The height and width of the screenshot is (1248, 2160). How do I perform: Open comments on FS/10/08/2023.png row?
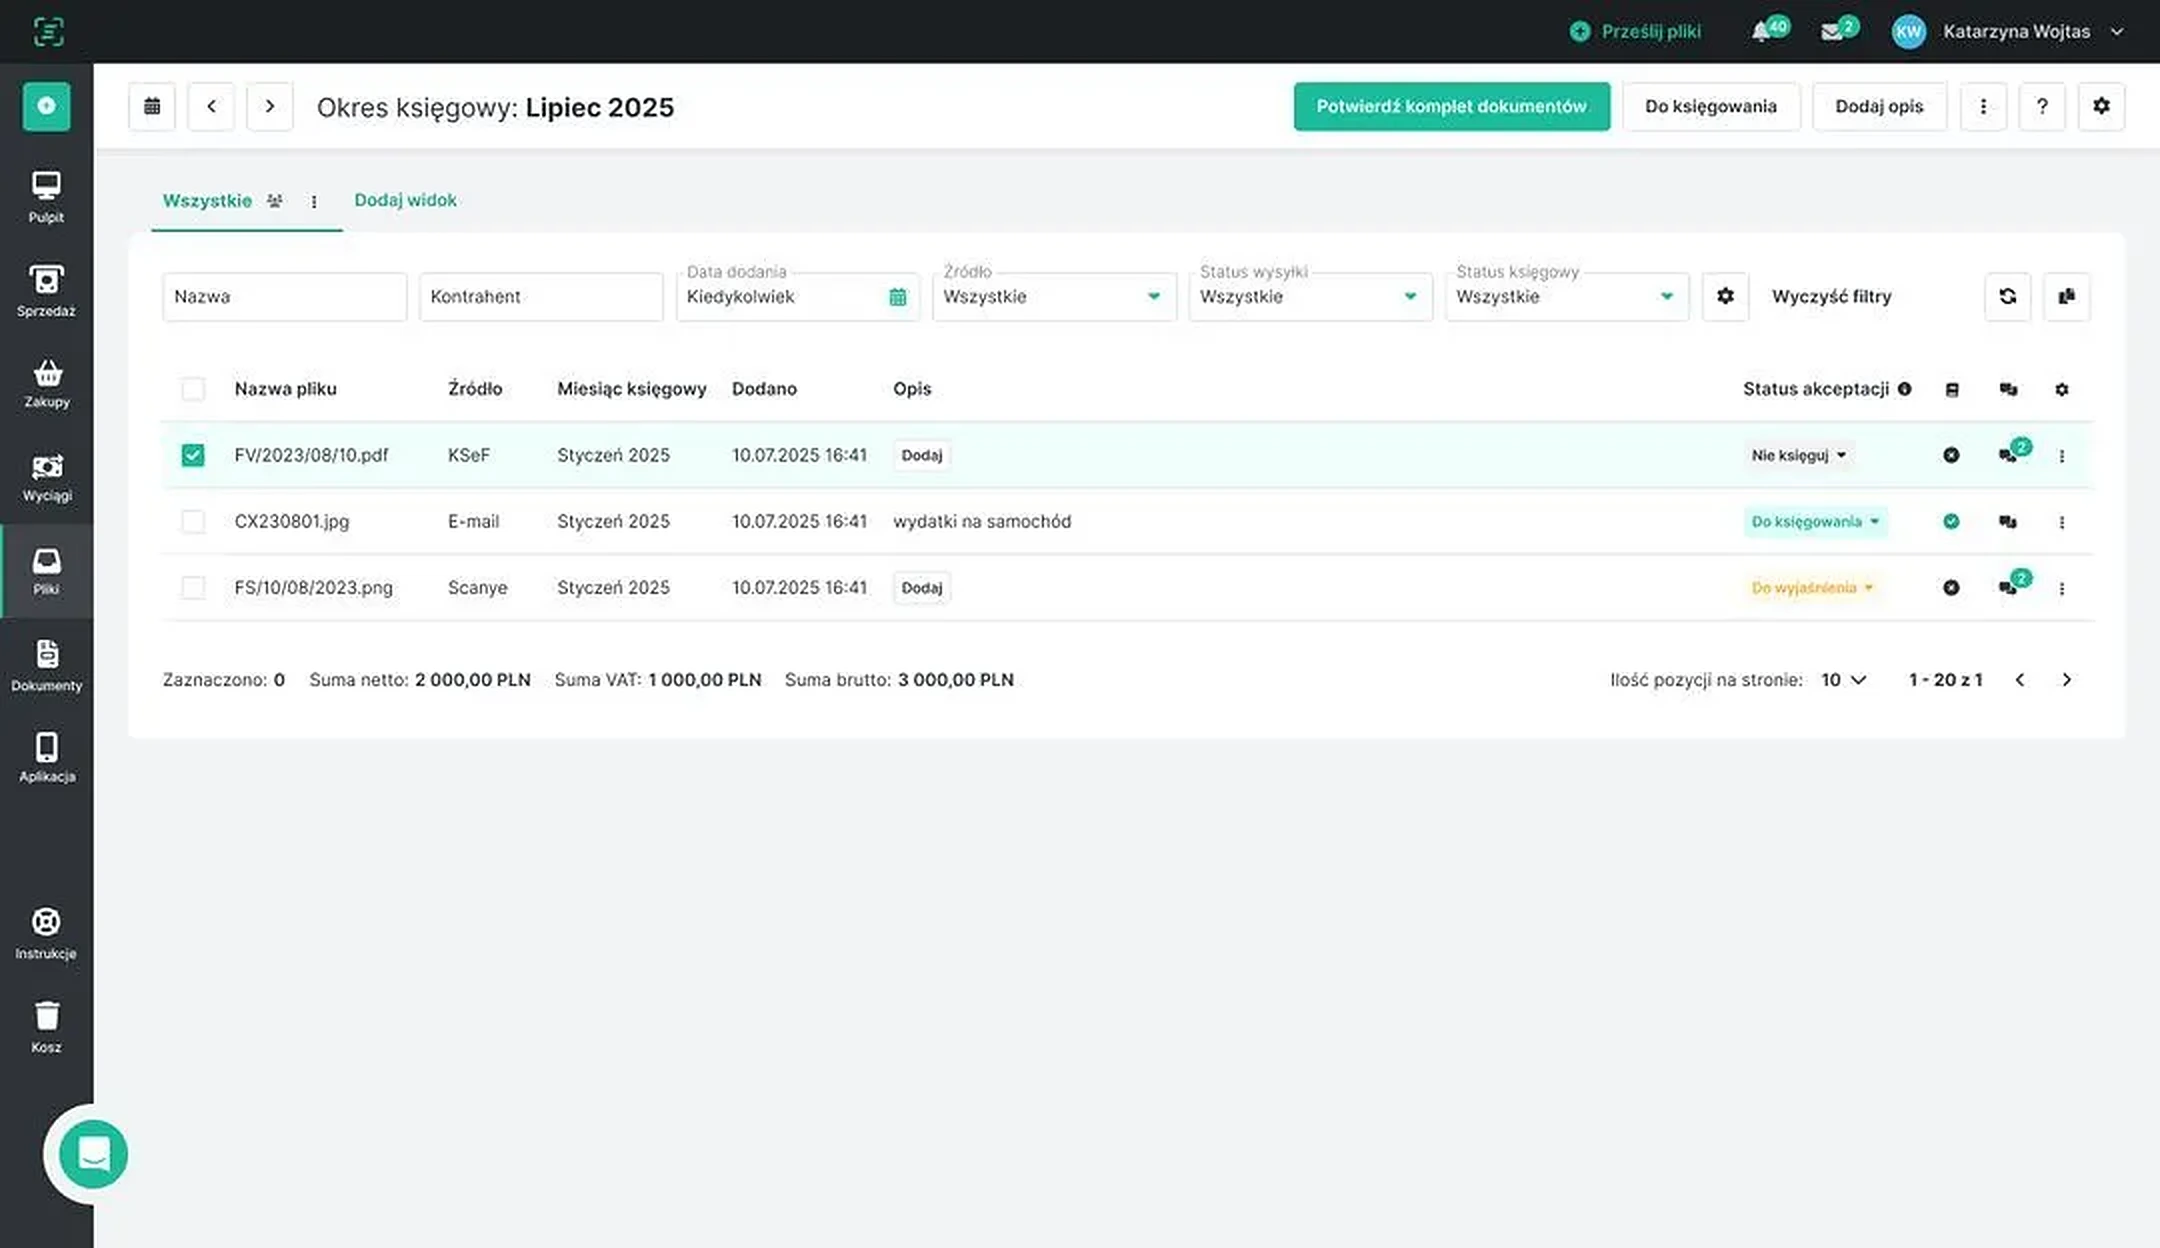tap(2008, 587)
